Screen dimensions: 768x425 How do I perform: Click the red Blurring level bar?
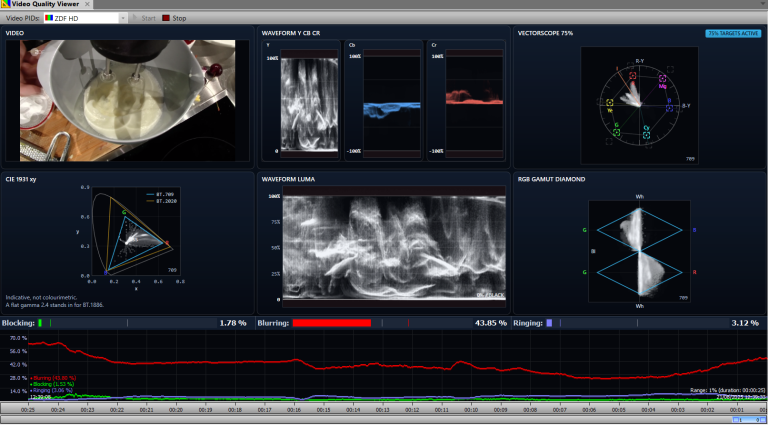tap(332, 323)
